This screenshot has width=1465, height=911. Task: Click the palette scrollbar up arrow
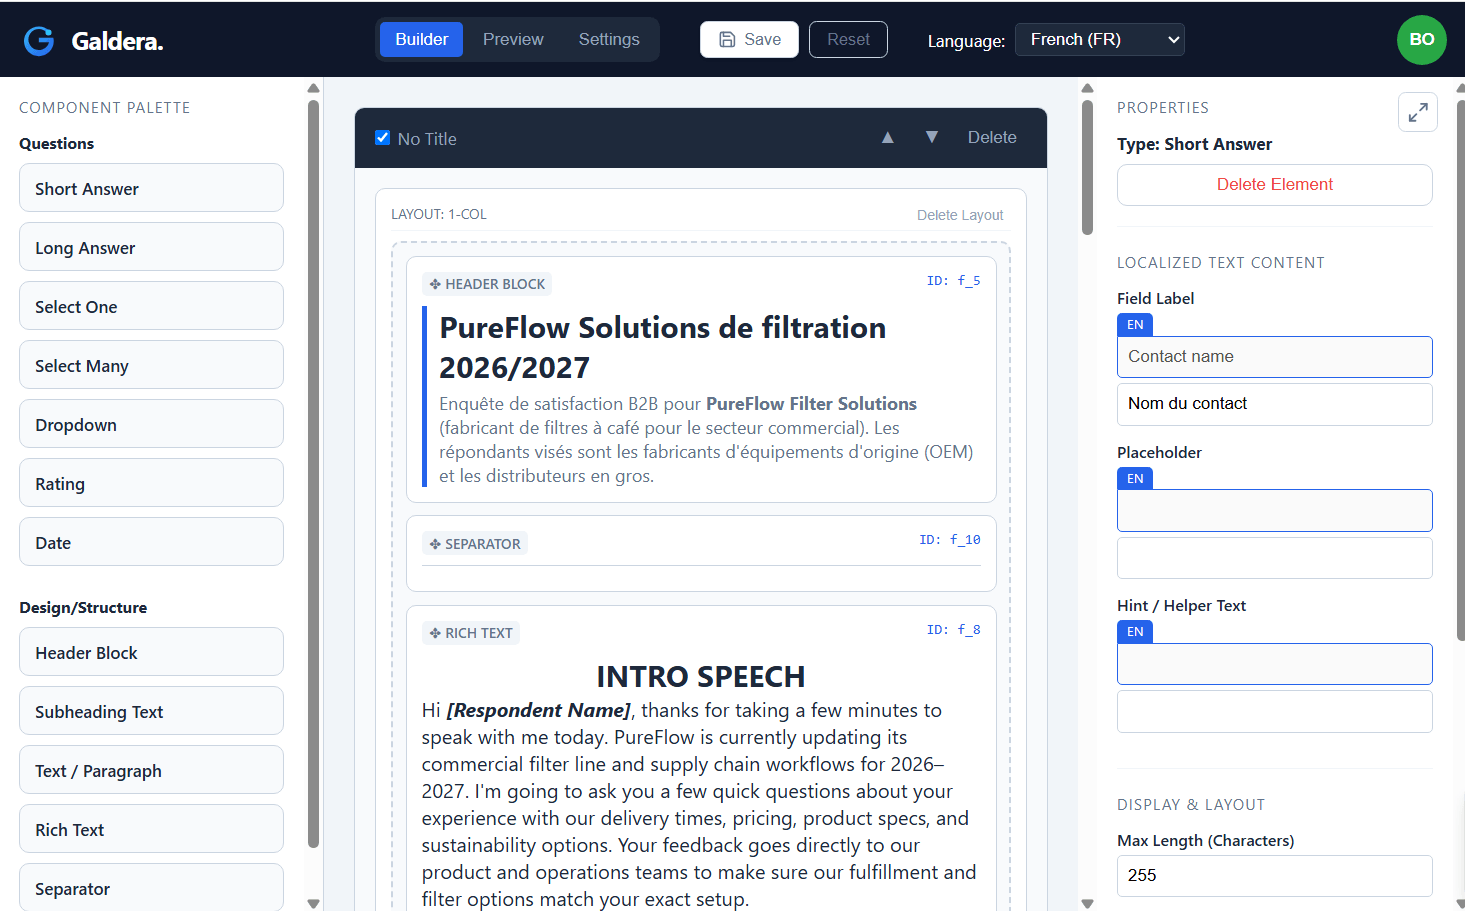[x=313, y=88]
